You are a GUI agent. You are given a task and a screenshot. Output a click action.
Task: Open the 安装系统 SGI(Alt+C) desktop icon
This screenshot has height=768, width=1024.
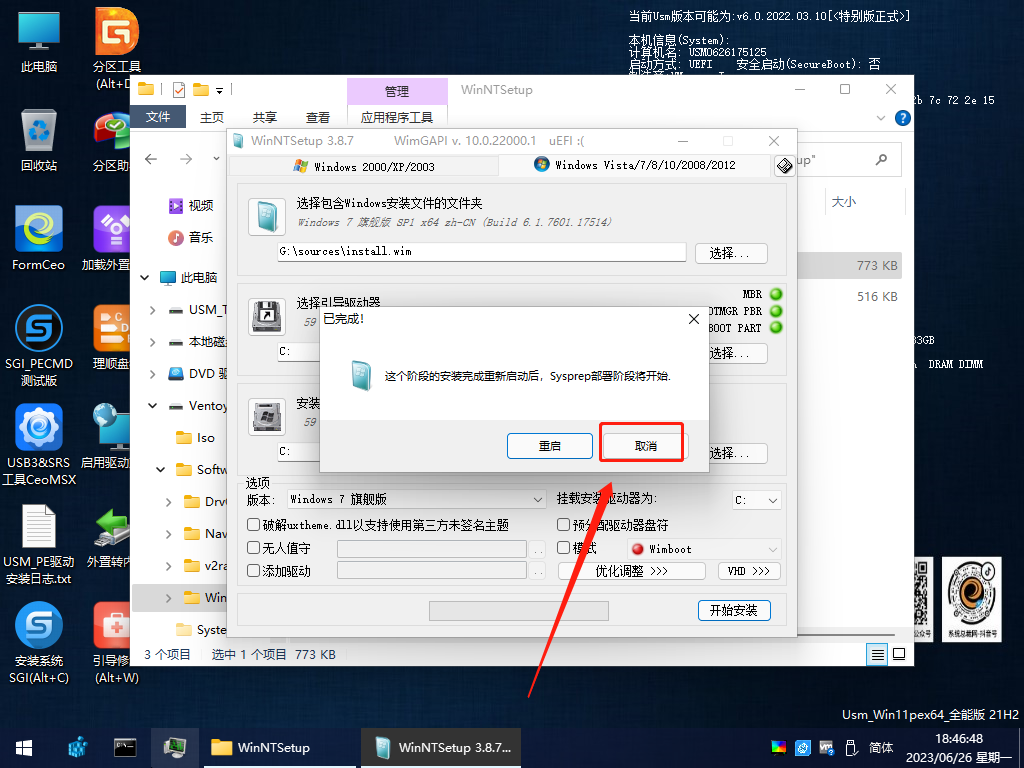[39, 643]
